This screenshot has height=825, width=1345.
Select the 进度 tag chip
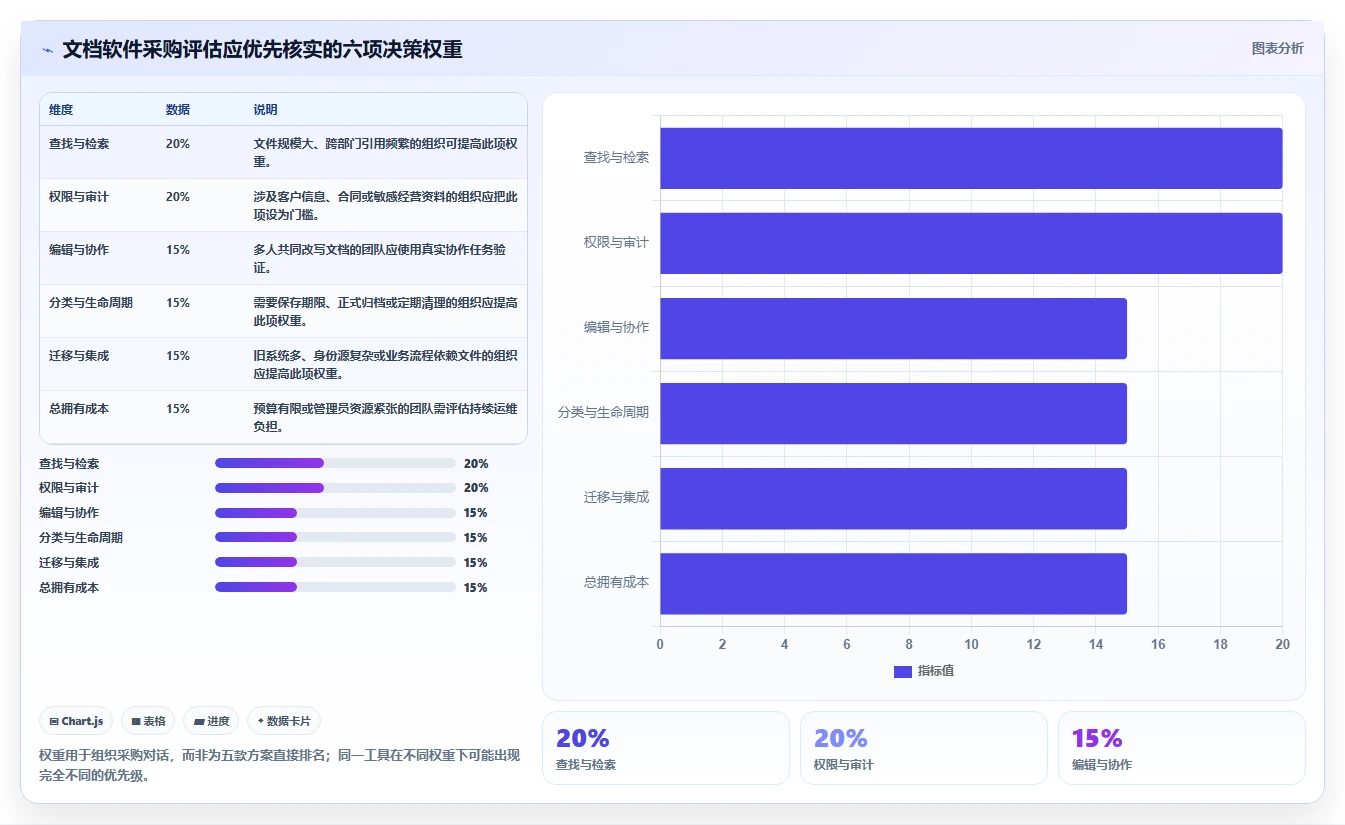click(x=211, y=721)
